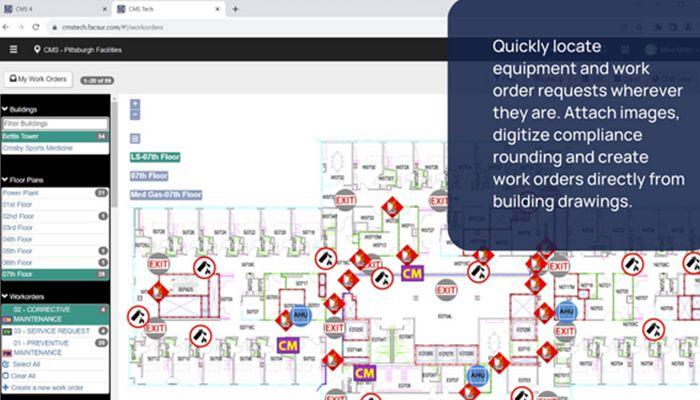Click the topmost CM marker on the plan
This screenshot has width=700, height=400.
click(x=412, y=273)
